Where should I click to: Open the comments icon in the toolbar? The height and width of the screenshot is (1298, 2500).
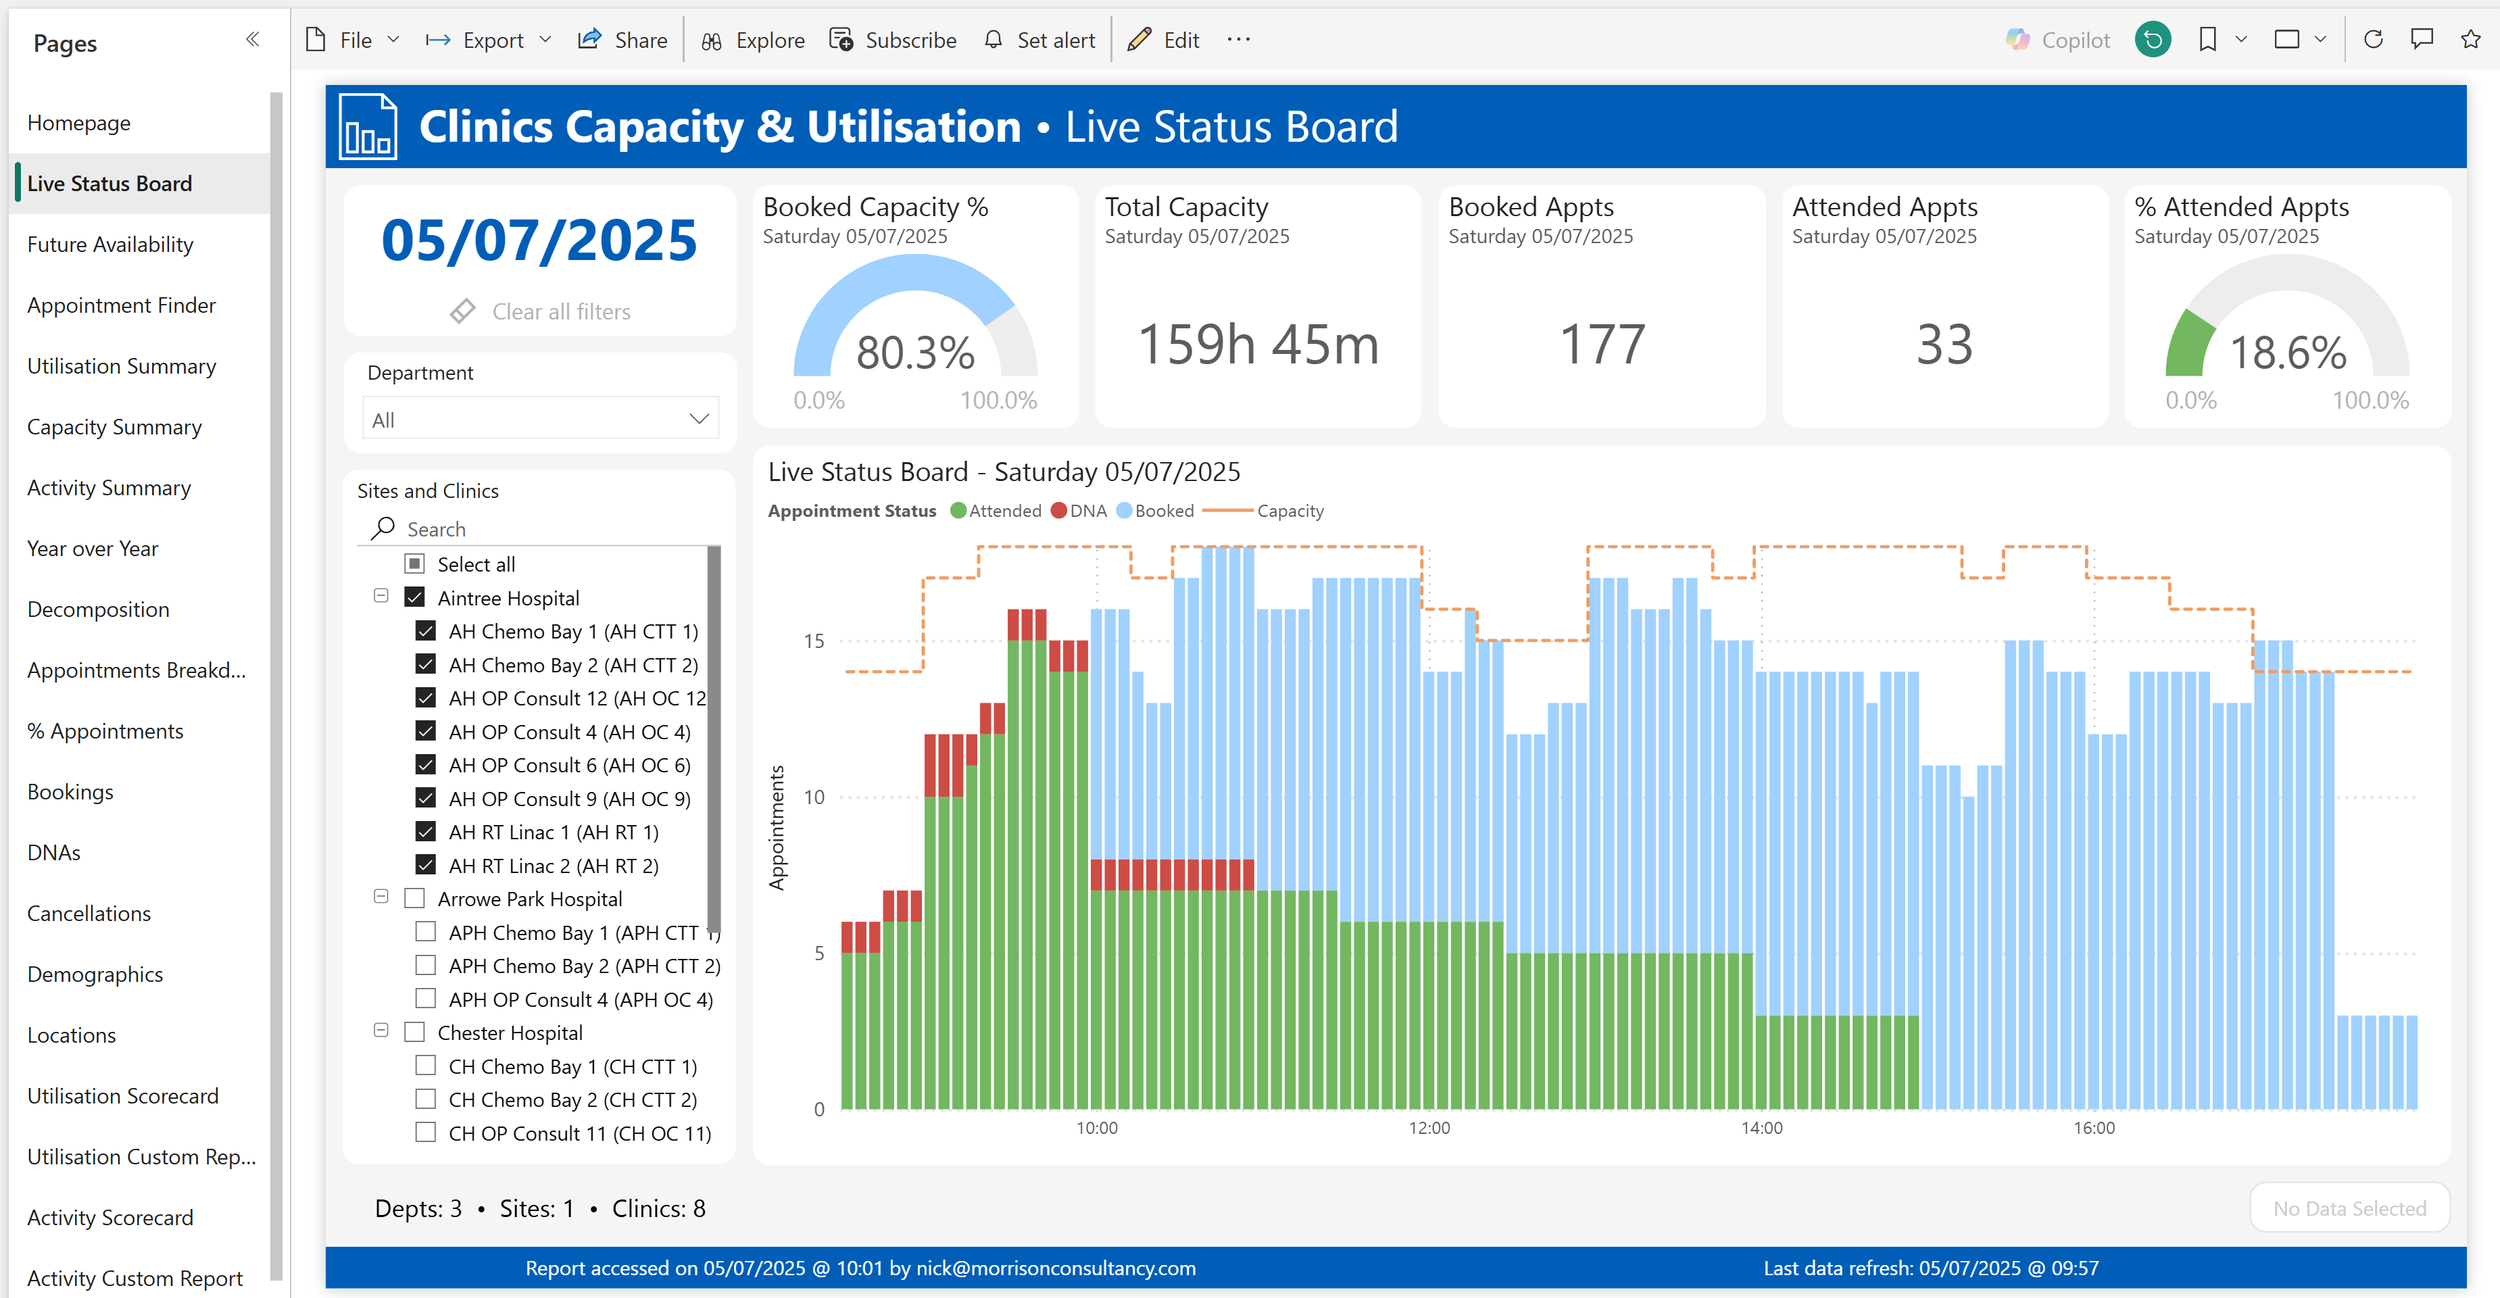pos(2422,40)
